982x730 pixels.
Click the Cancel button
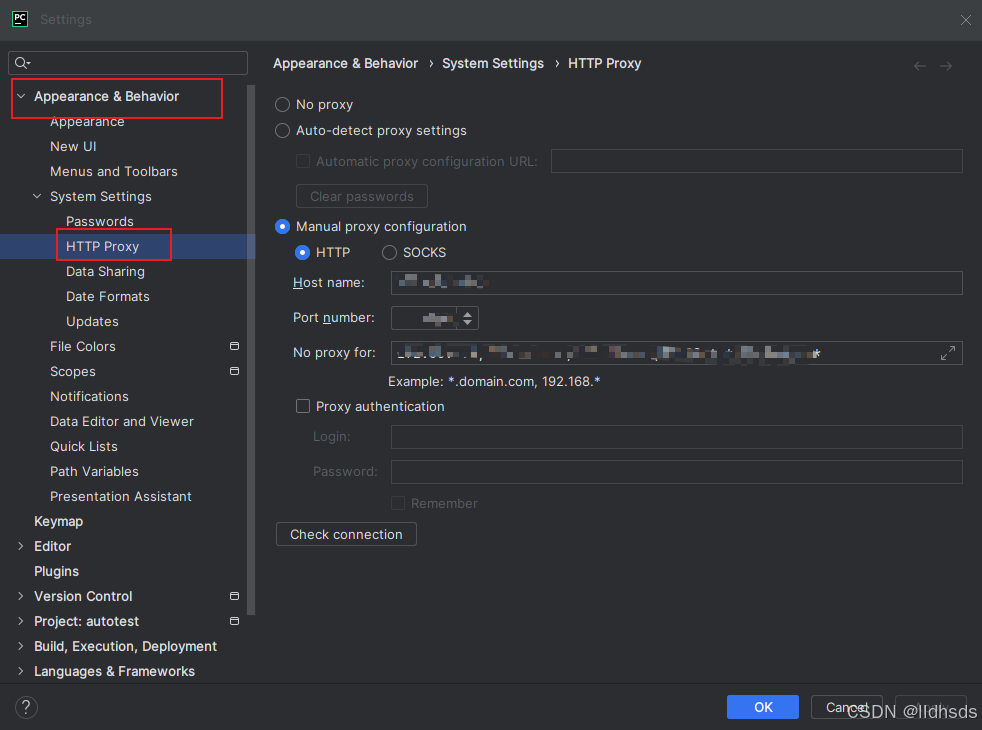click(x=846, y=707)
